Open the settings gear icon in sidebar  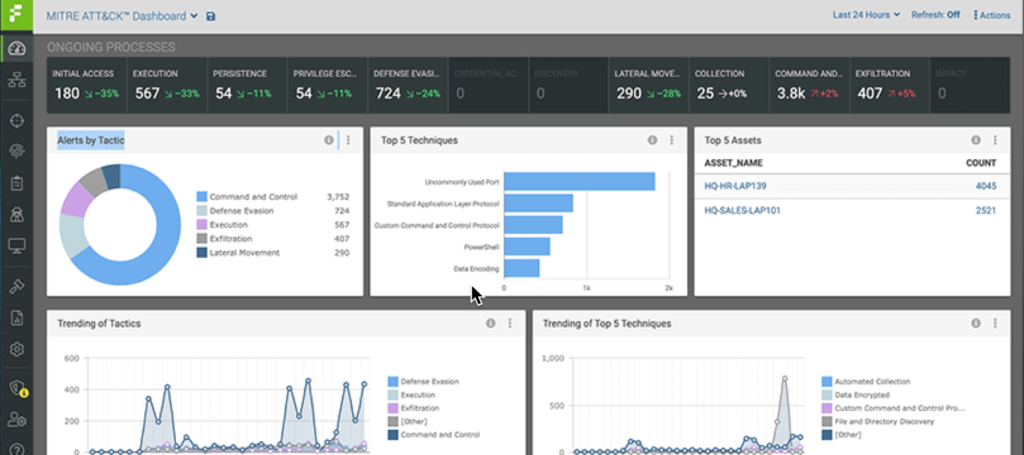tap(16, 349)
